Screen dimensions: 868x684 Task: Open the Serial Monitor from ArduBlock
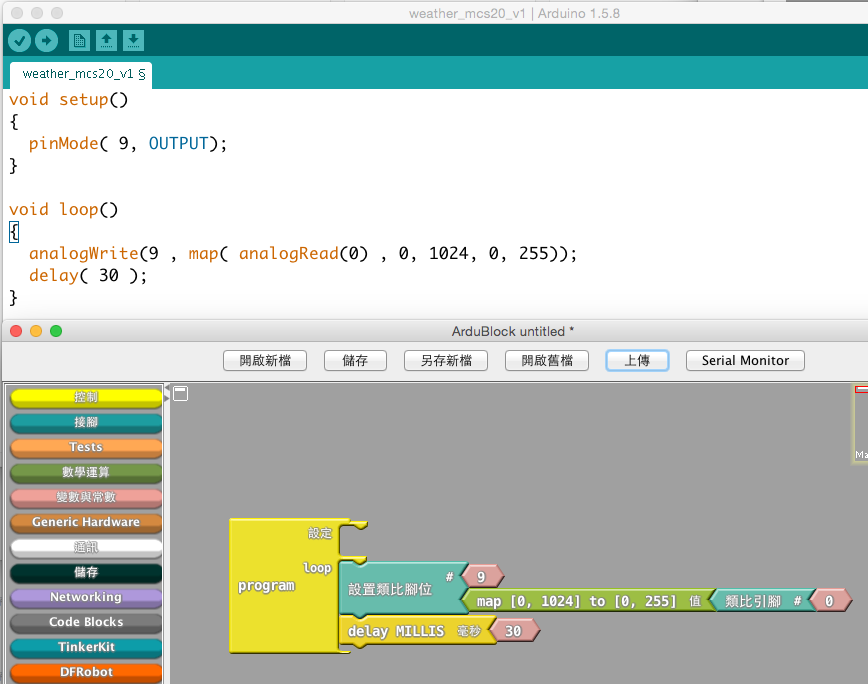point(744,360)
